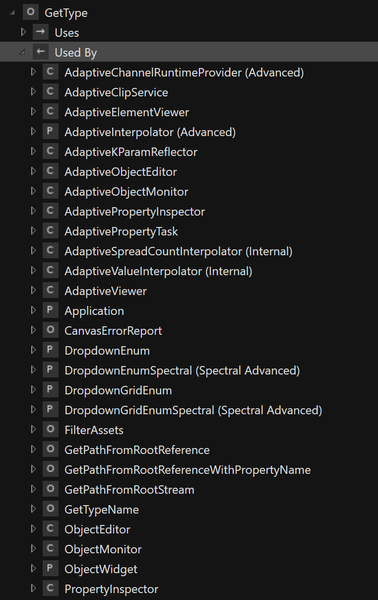
Task: Click the left-arrow icon next to Used By
Action: (41, 52)
